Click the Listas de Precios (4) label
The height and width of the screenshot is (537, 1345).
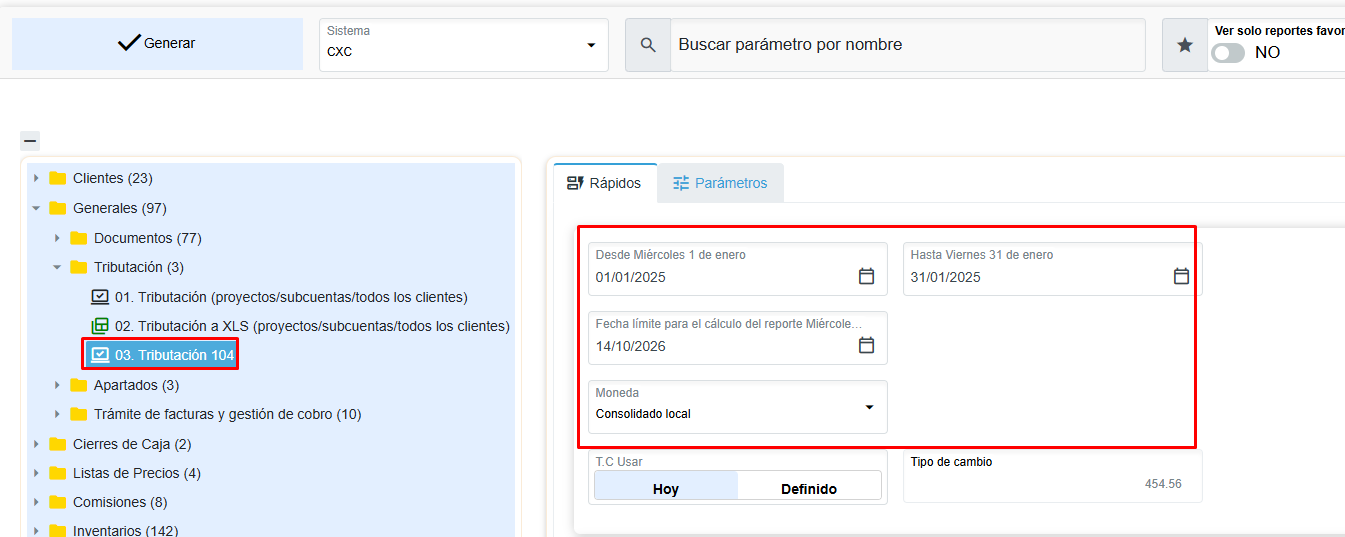[137, 473]
